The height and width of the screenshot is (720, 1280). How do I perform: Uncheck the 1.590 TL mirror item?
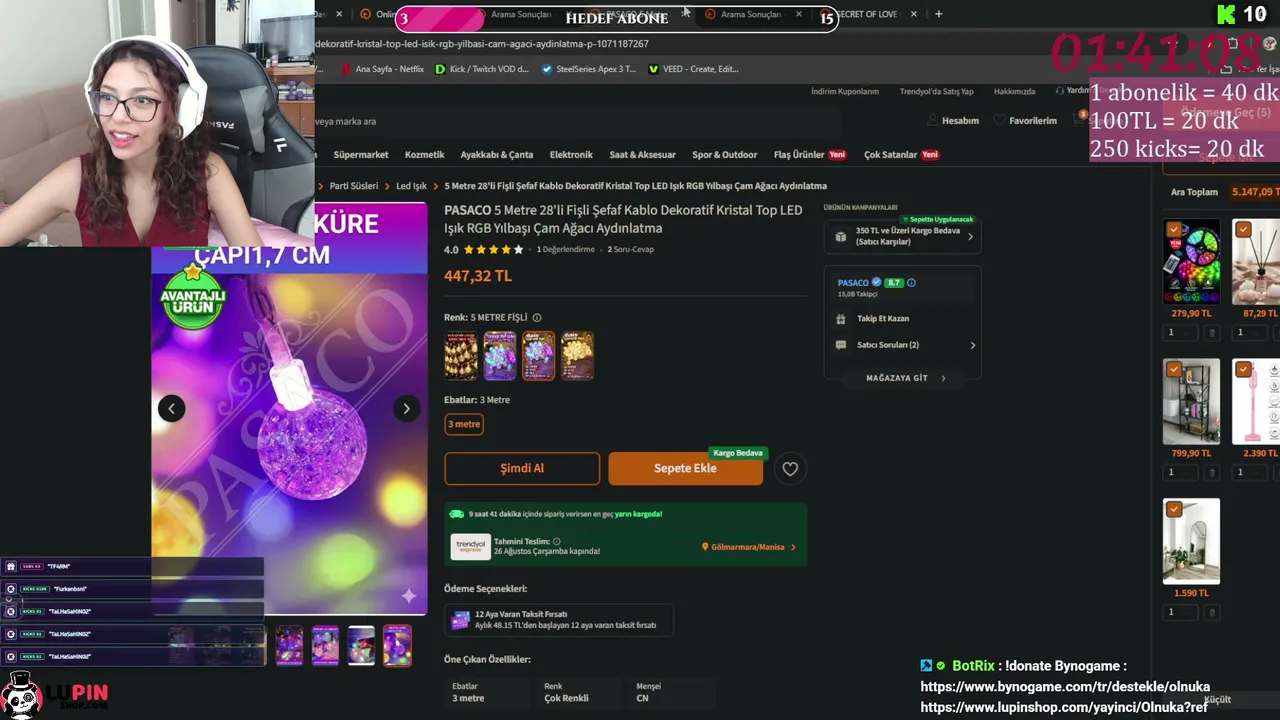pos(1174,509)
